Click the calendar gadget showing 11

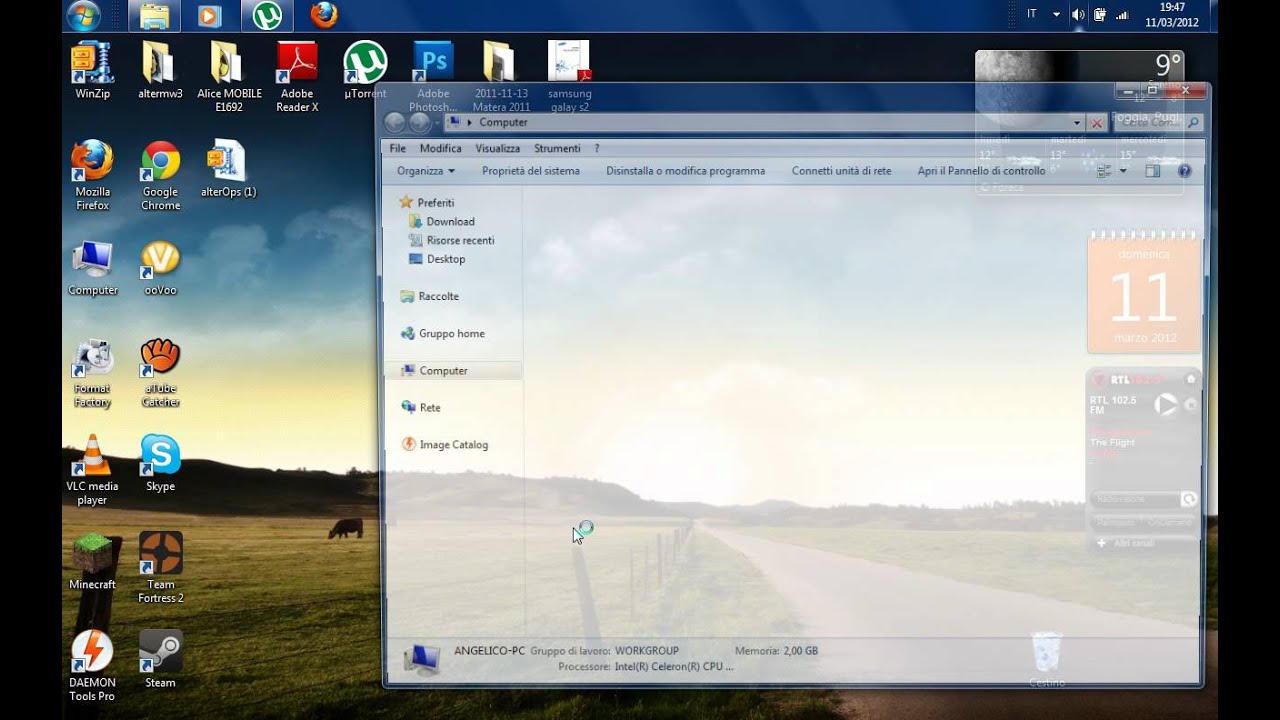[x=1143, y=291]
